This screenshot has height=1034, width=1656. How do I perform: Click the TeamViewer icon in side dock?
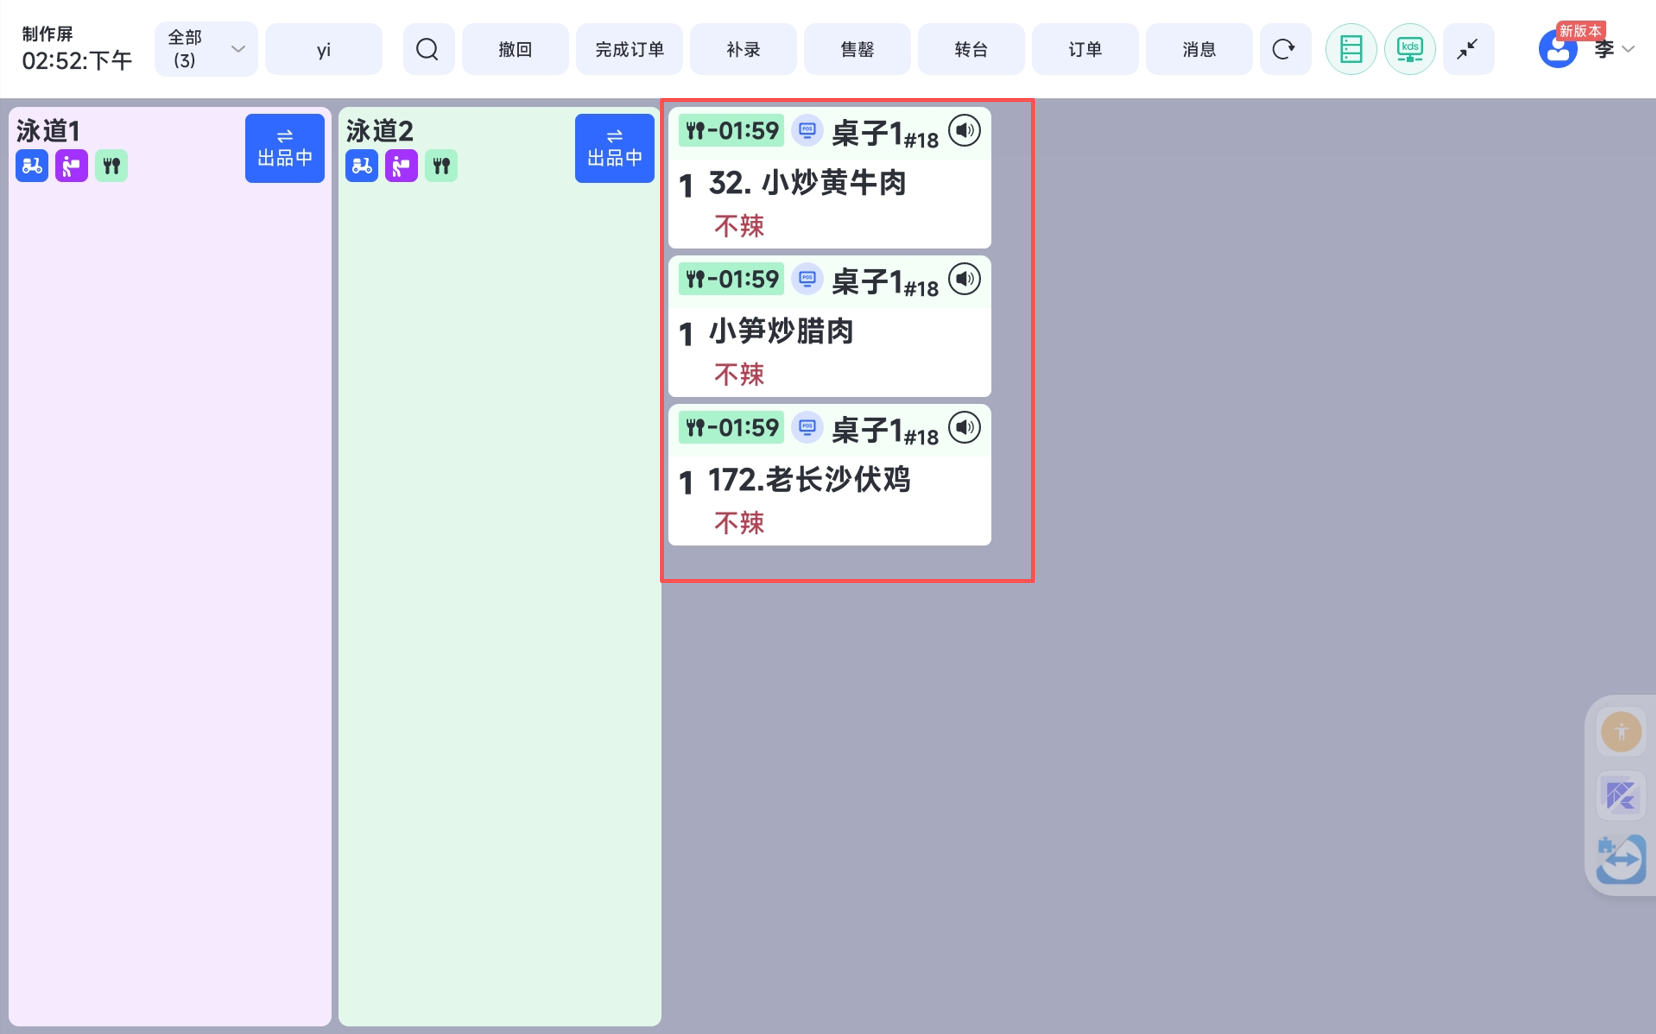point(1620,859)
